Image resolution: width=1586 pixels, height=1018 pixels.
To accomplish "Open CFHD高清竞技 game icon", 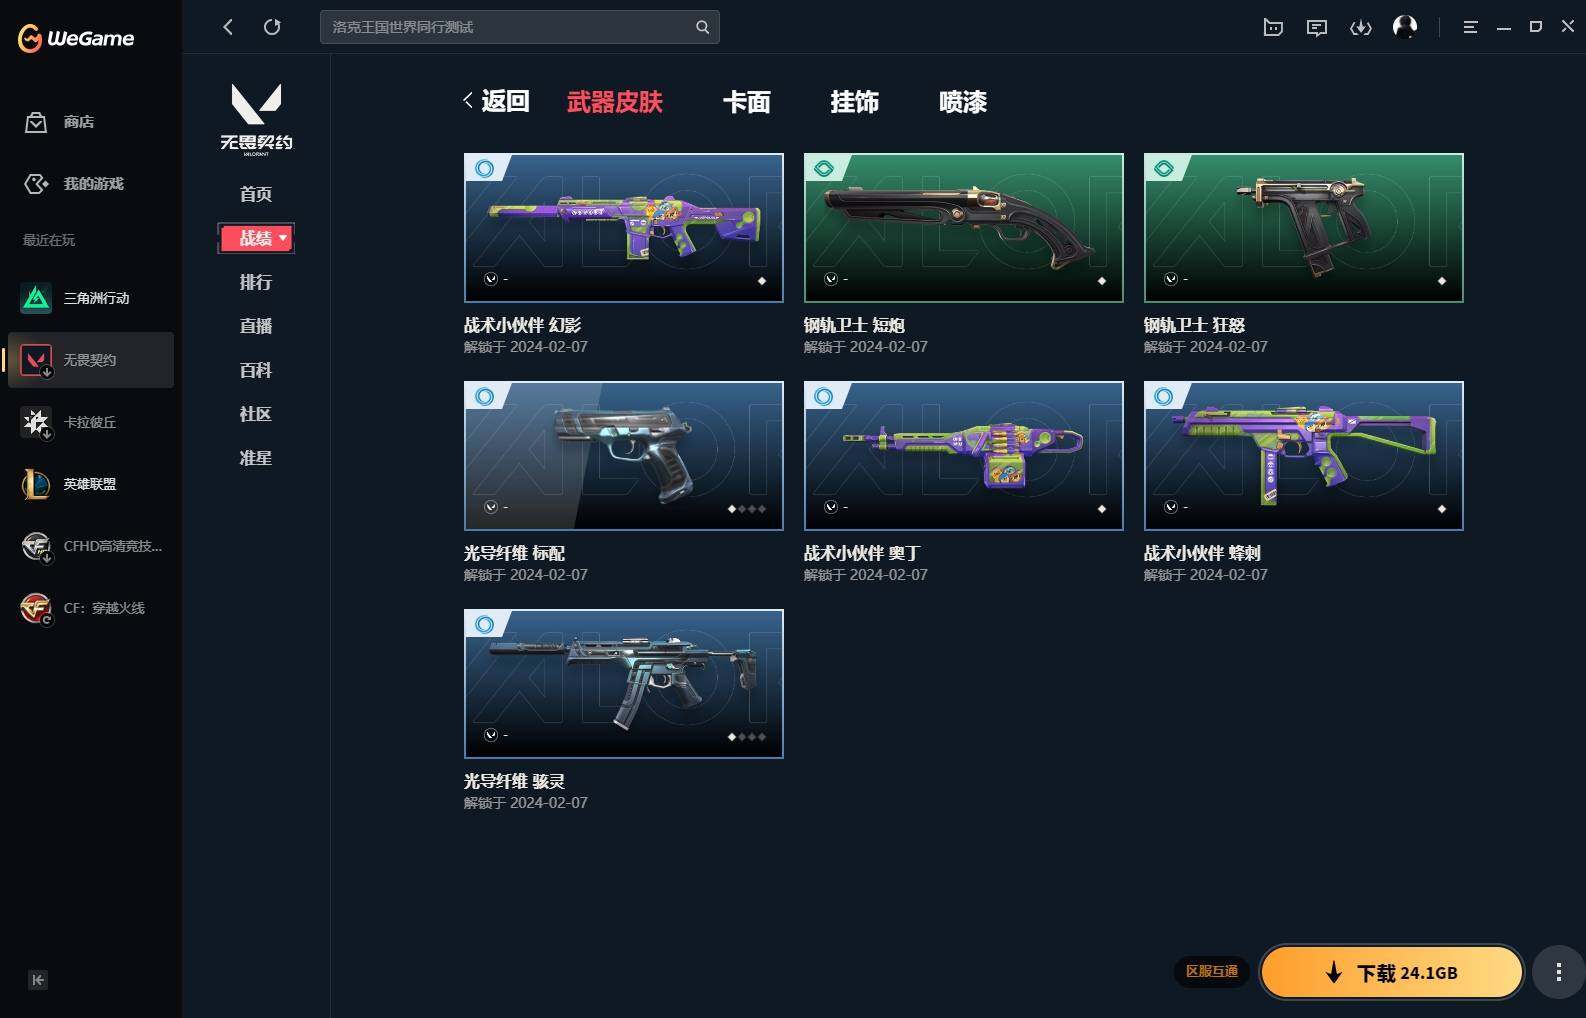I will [x=36, y=546].
